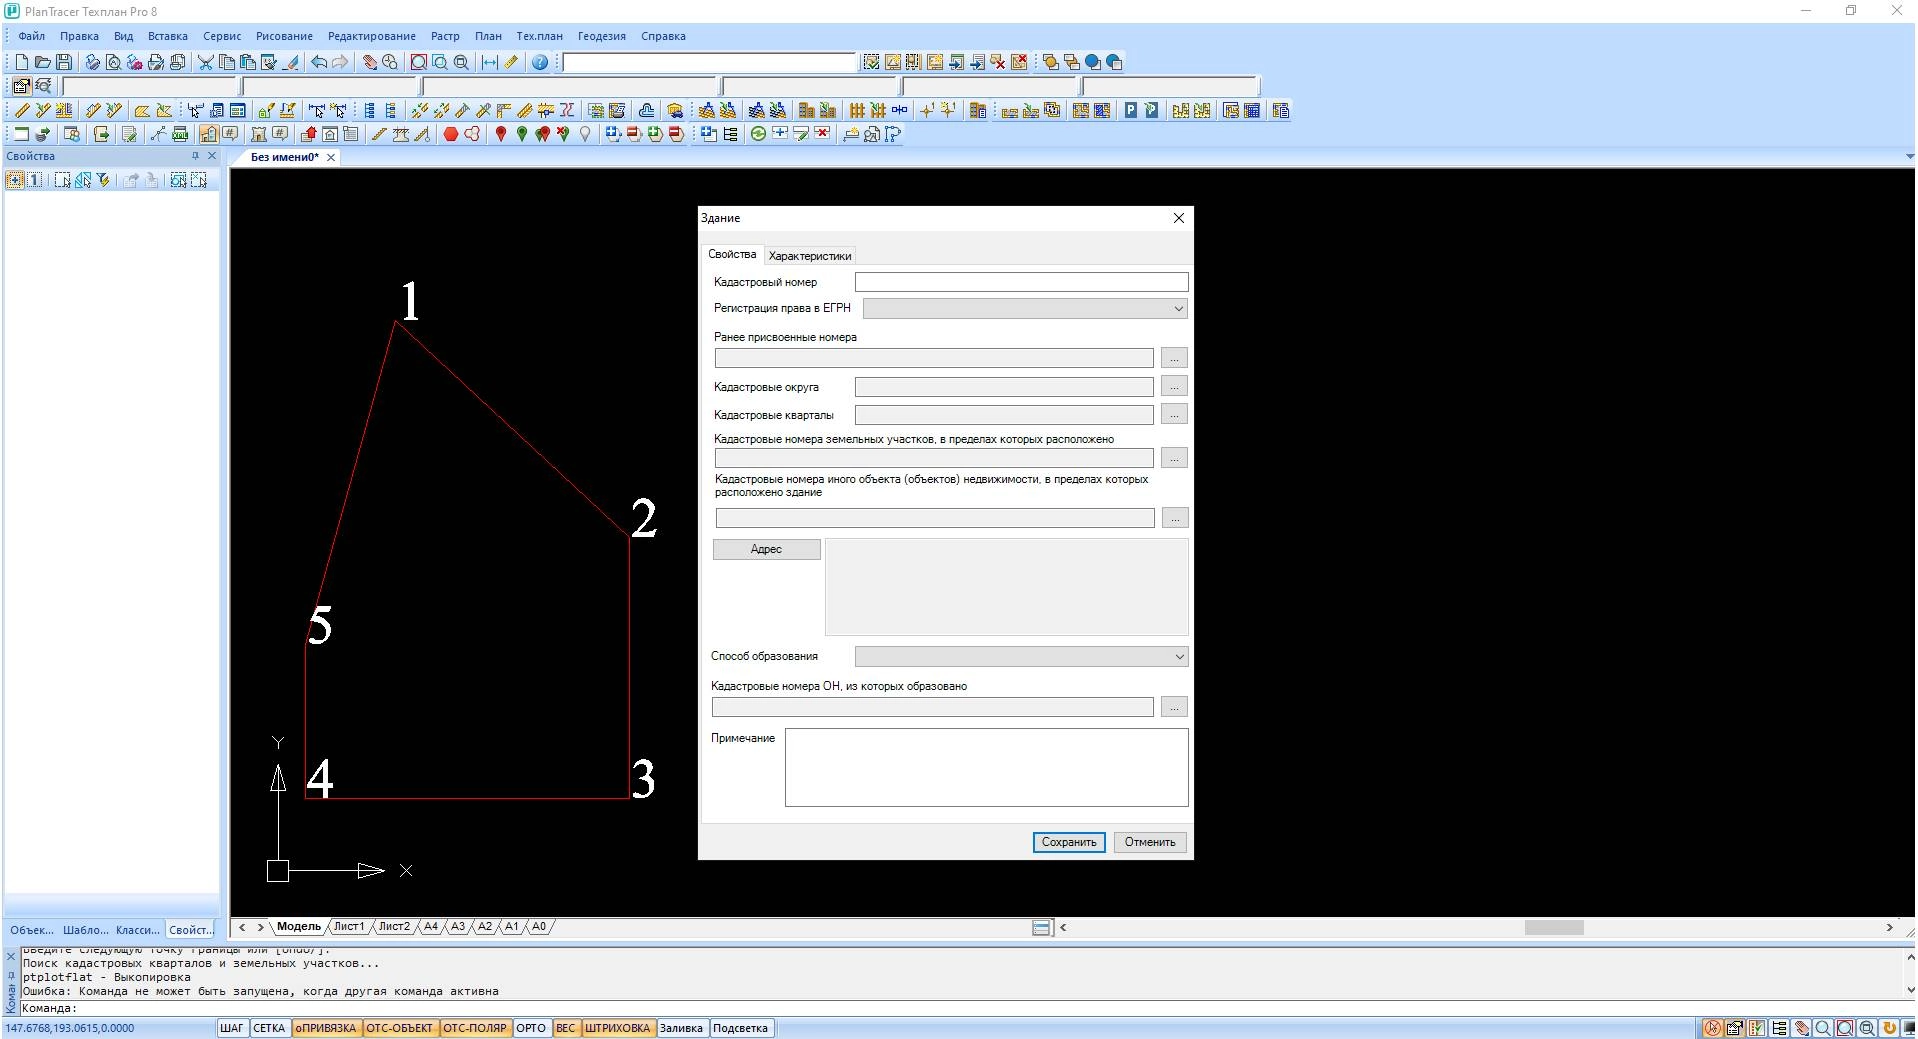Open the Файл menu
Viewport: 1918px width, 1039px height.
coord(31,36)
